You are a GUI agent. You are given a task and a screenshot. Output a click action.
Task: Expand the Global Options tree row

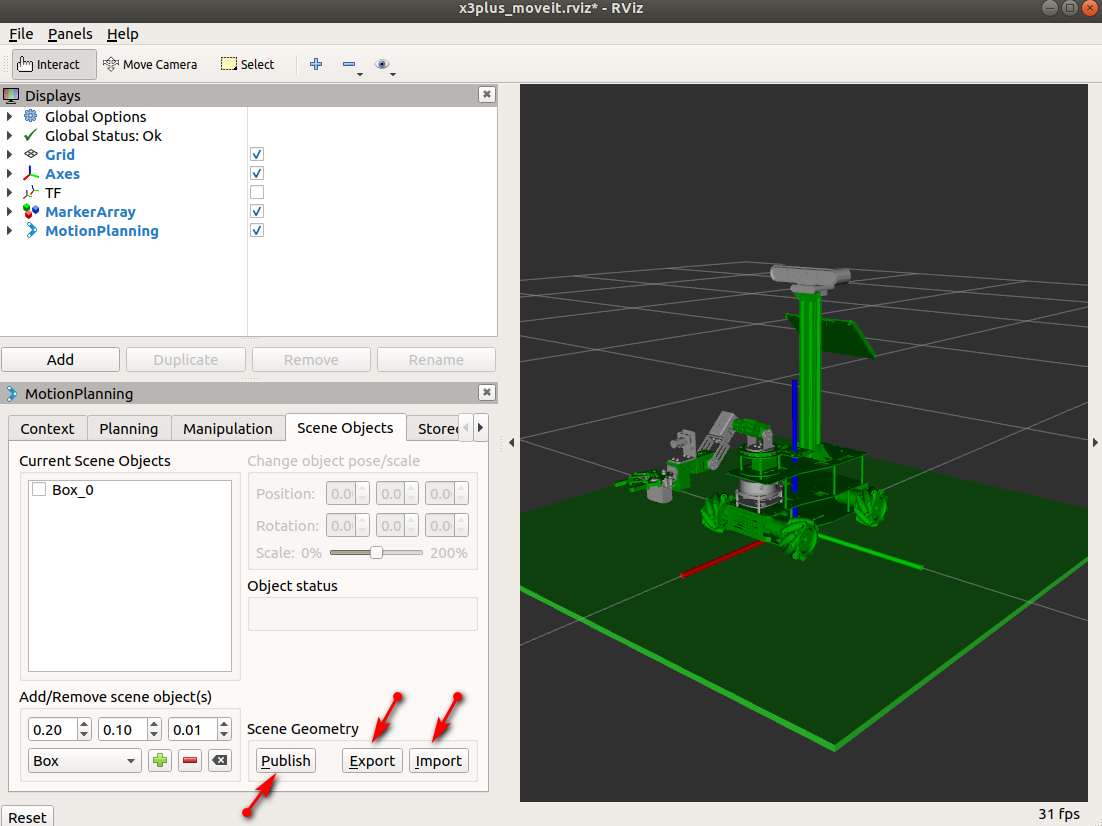pos(9,116)
